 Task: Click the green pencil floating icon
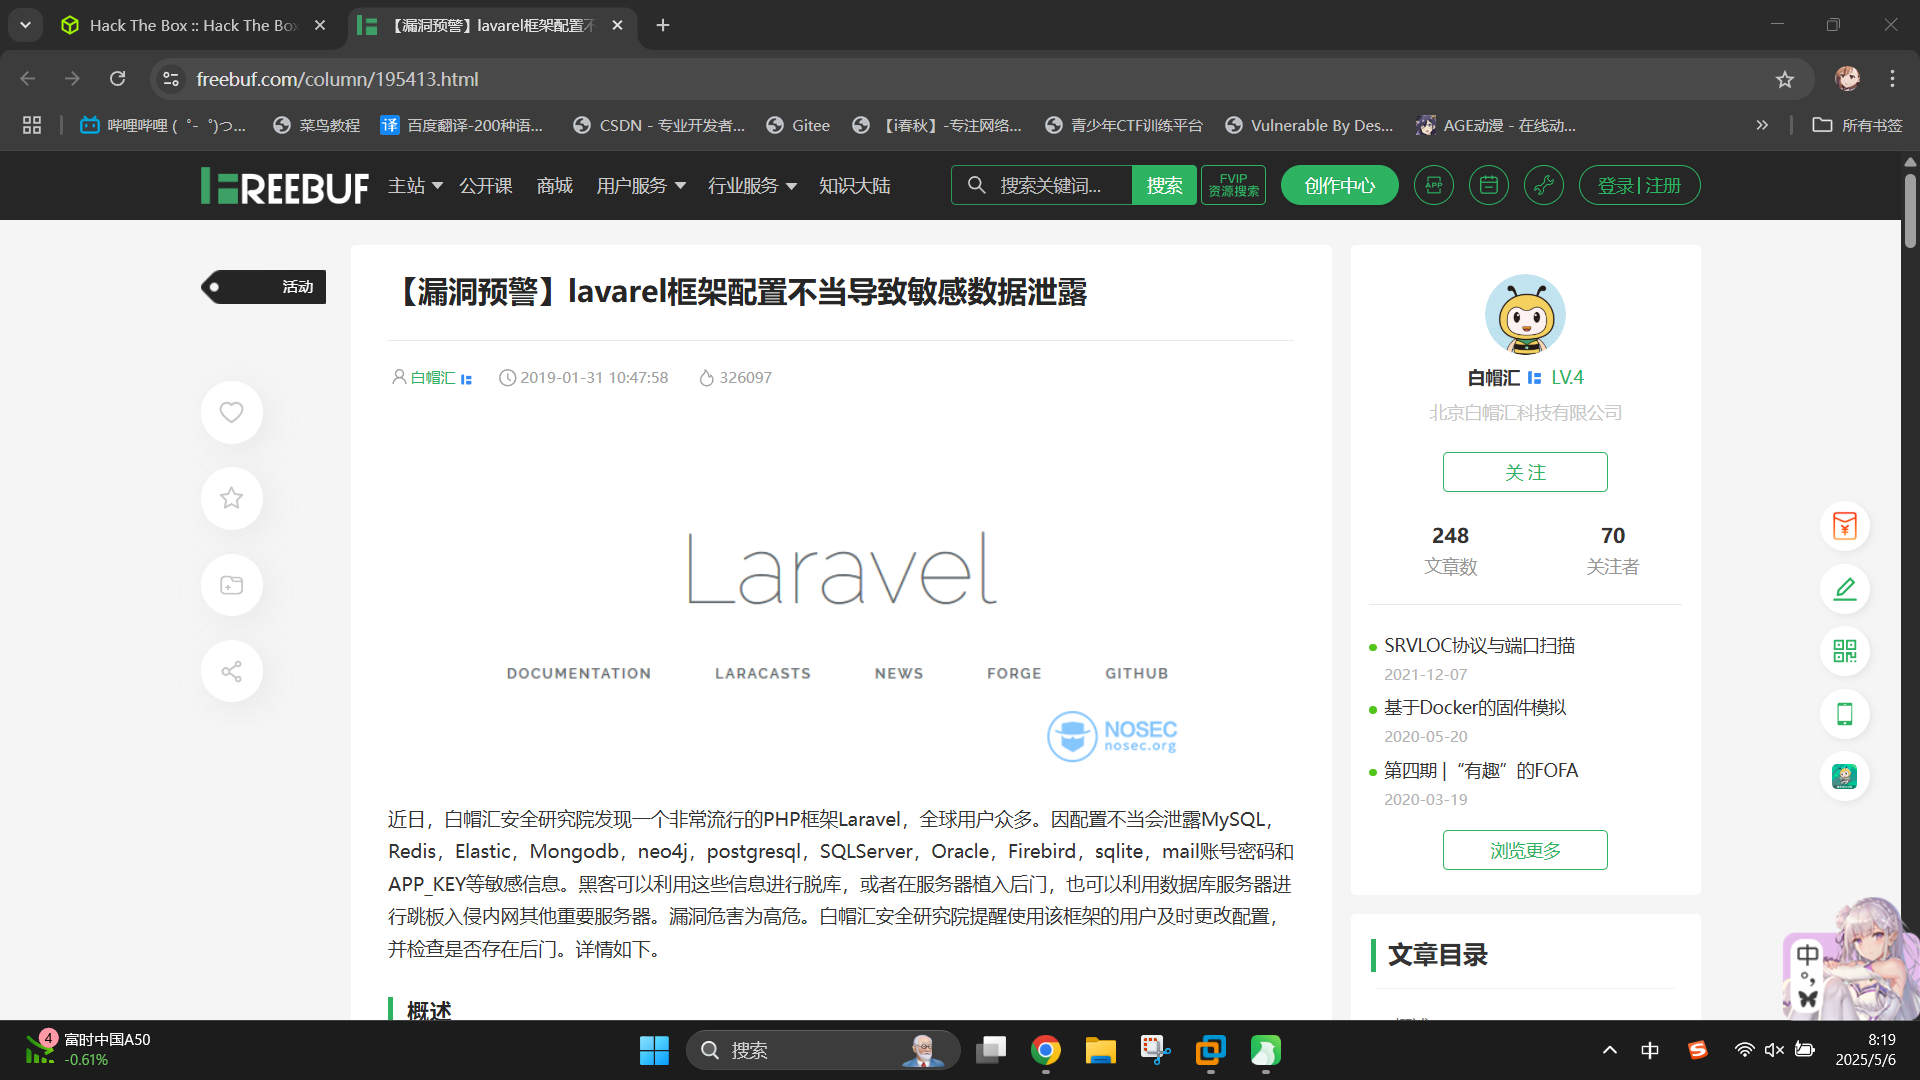tap(1844, 589)
